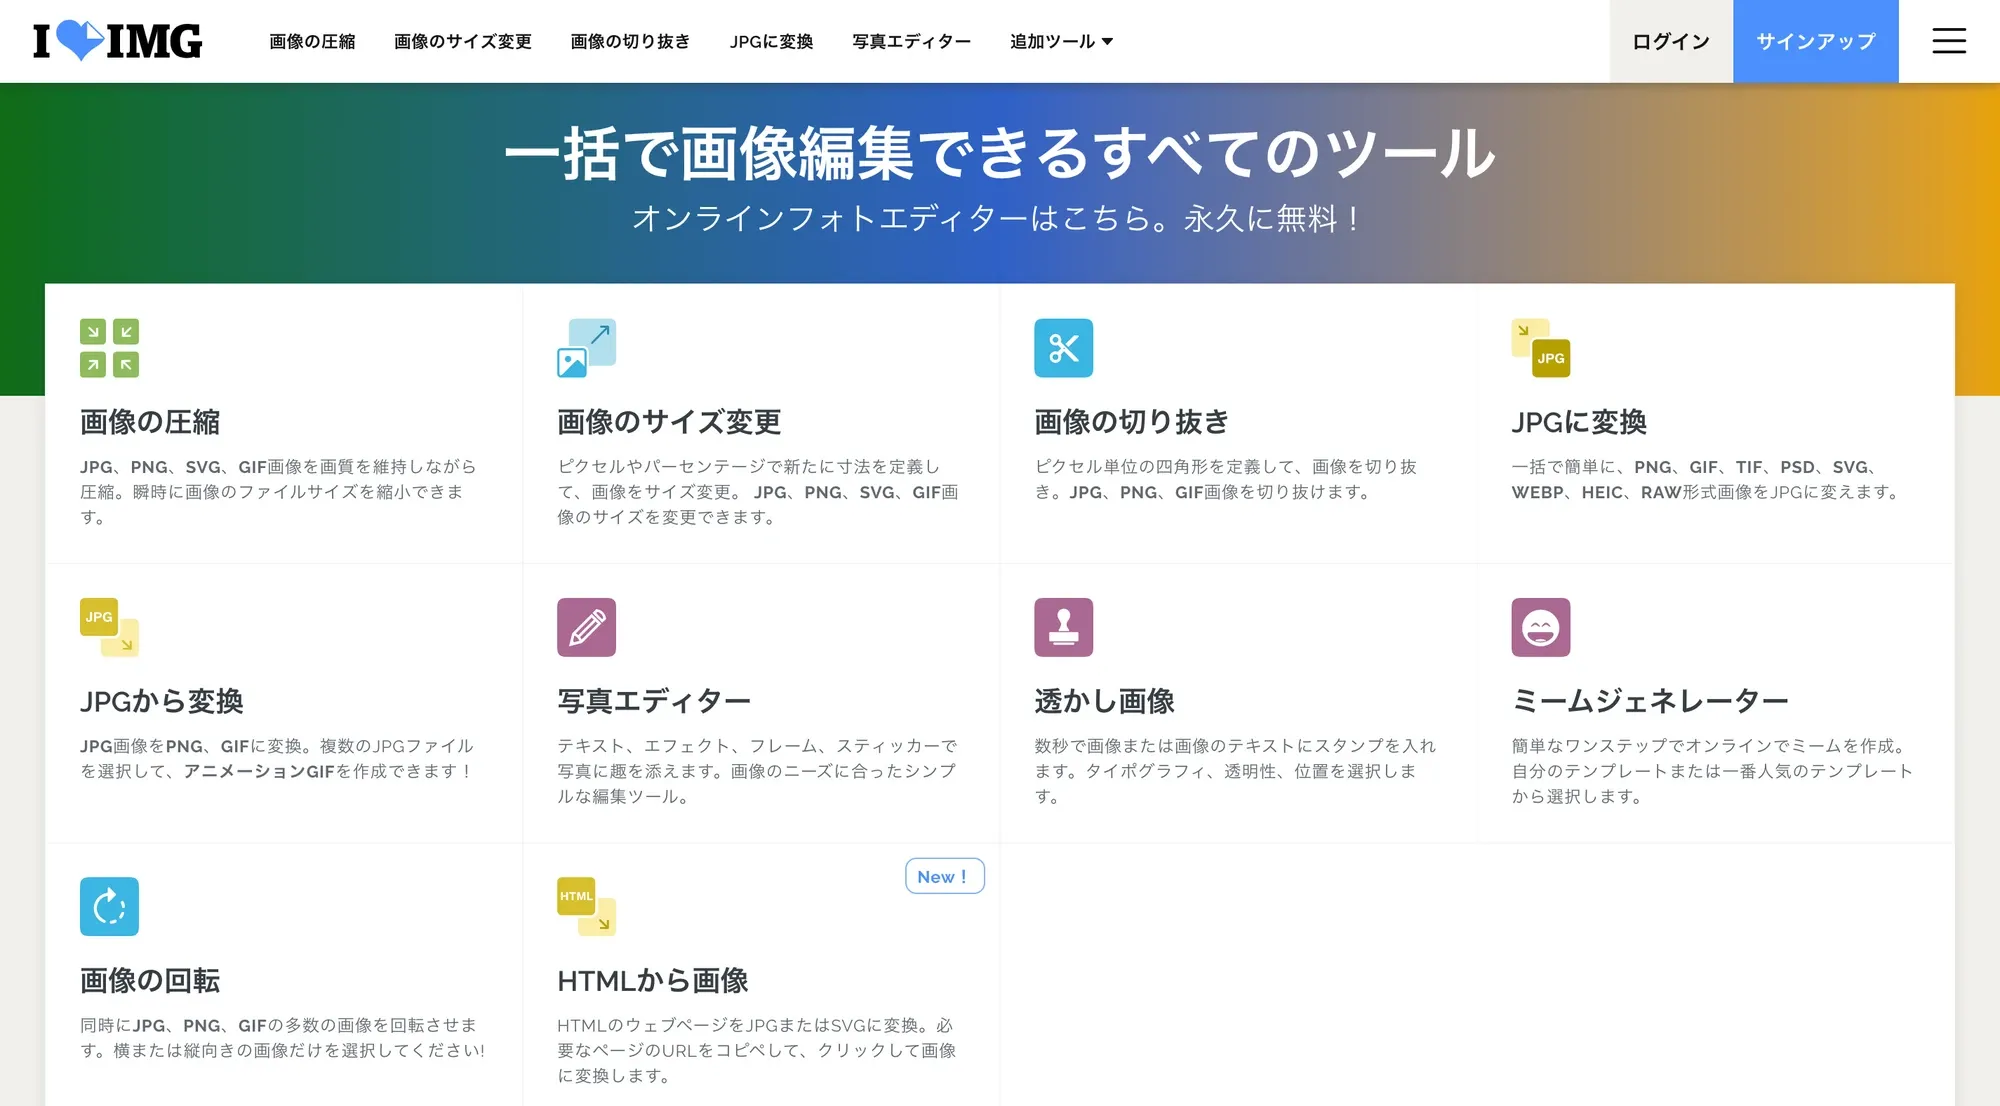The width and height of the screenshot is (2000, 1106).
Task: Click the smiley meme generator icon
Action: point(1541,627)
